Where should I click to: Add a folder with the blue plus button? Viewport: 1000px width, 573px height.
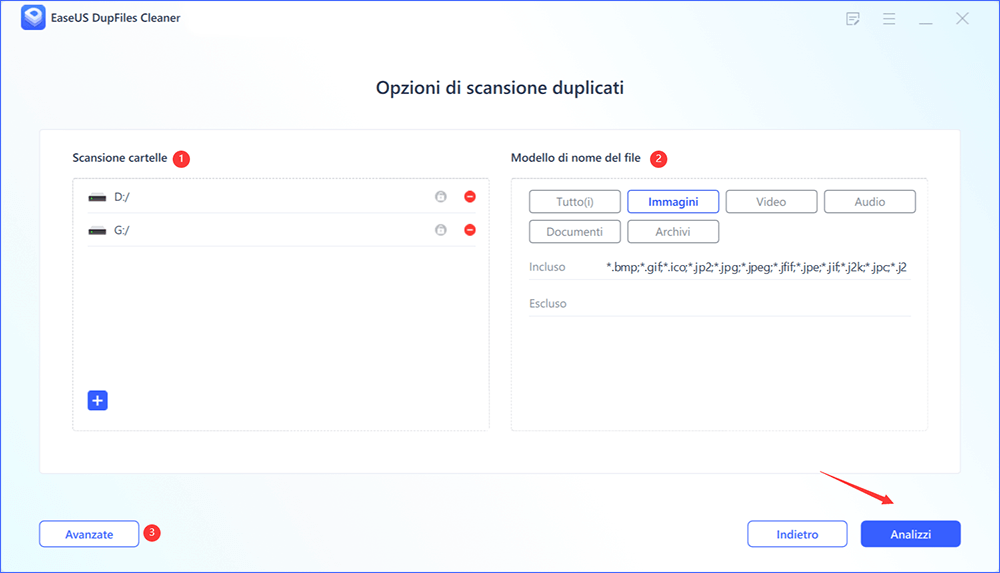pos(97,400)
